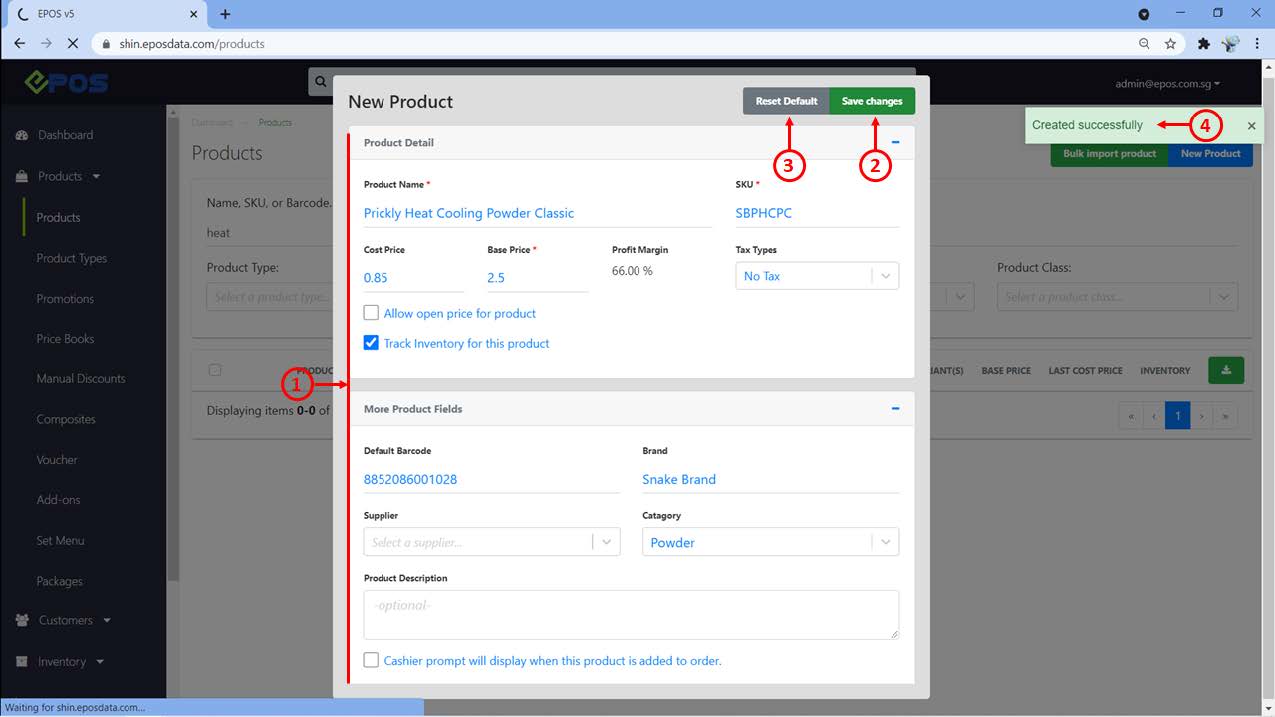Collapse the Product Detail section

(895, 142)
